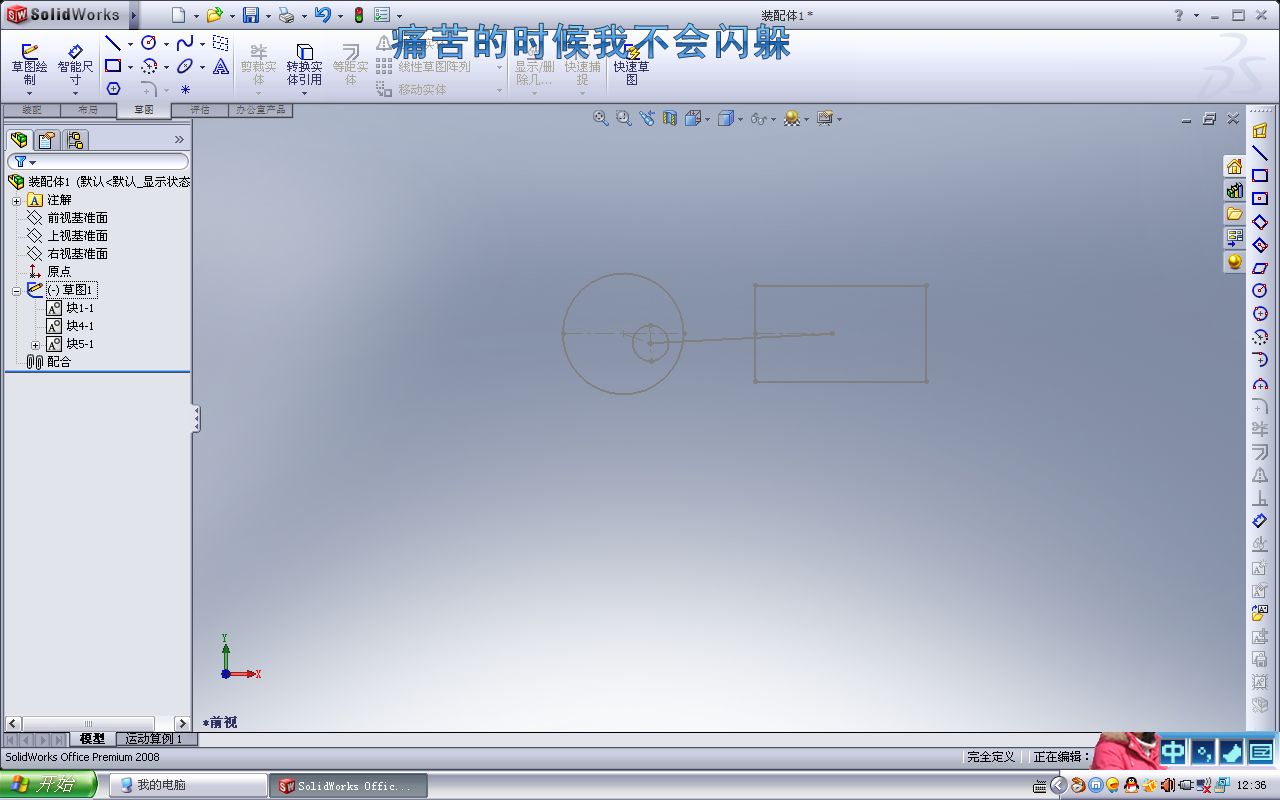1280x800 pixels.
Task: Select the Point tool in the sketch ribbon
Action: pos(185,89)
